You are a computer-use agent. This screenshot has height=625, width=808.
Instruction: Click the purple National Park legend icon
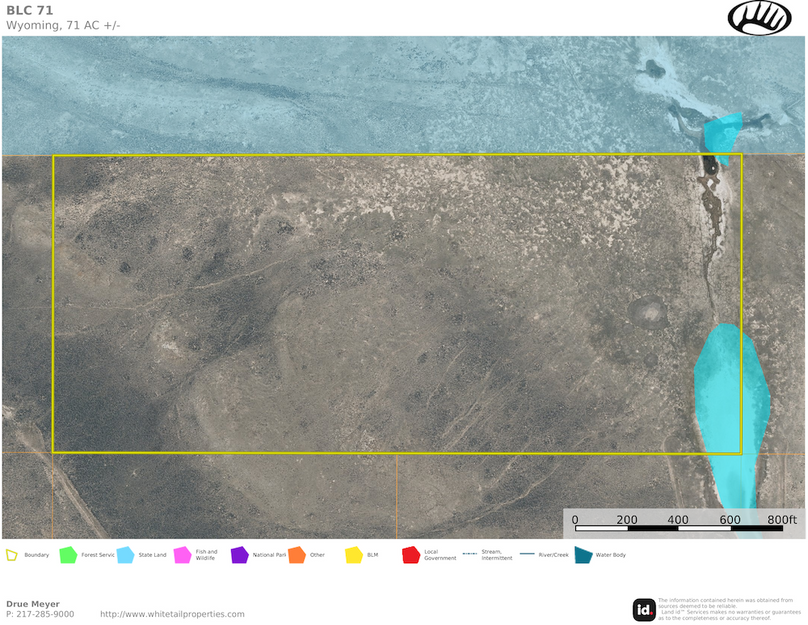[x=239, y=555]
